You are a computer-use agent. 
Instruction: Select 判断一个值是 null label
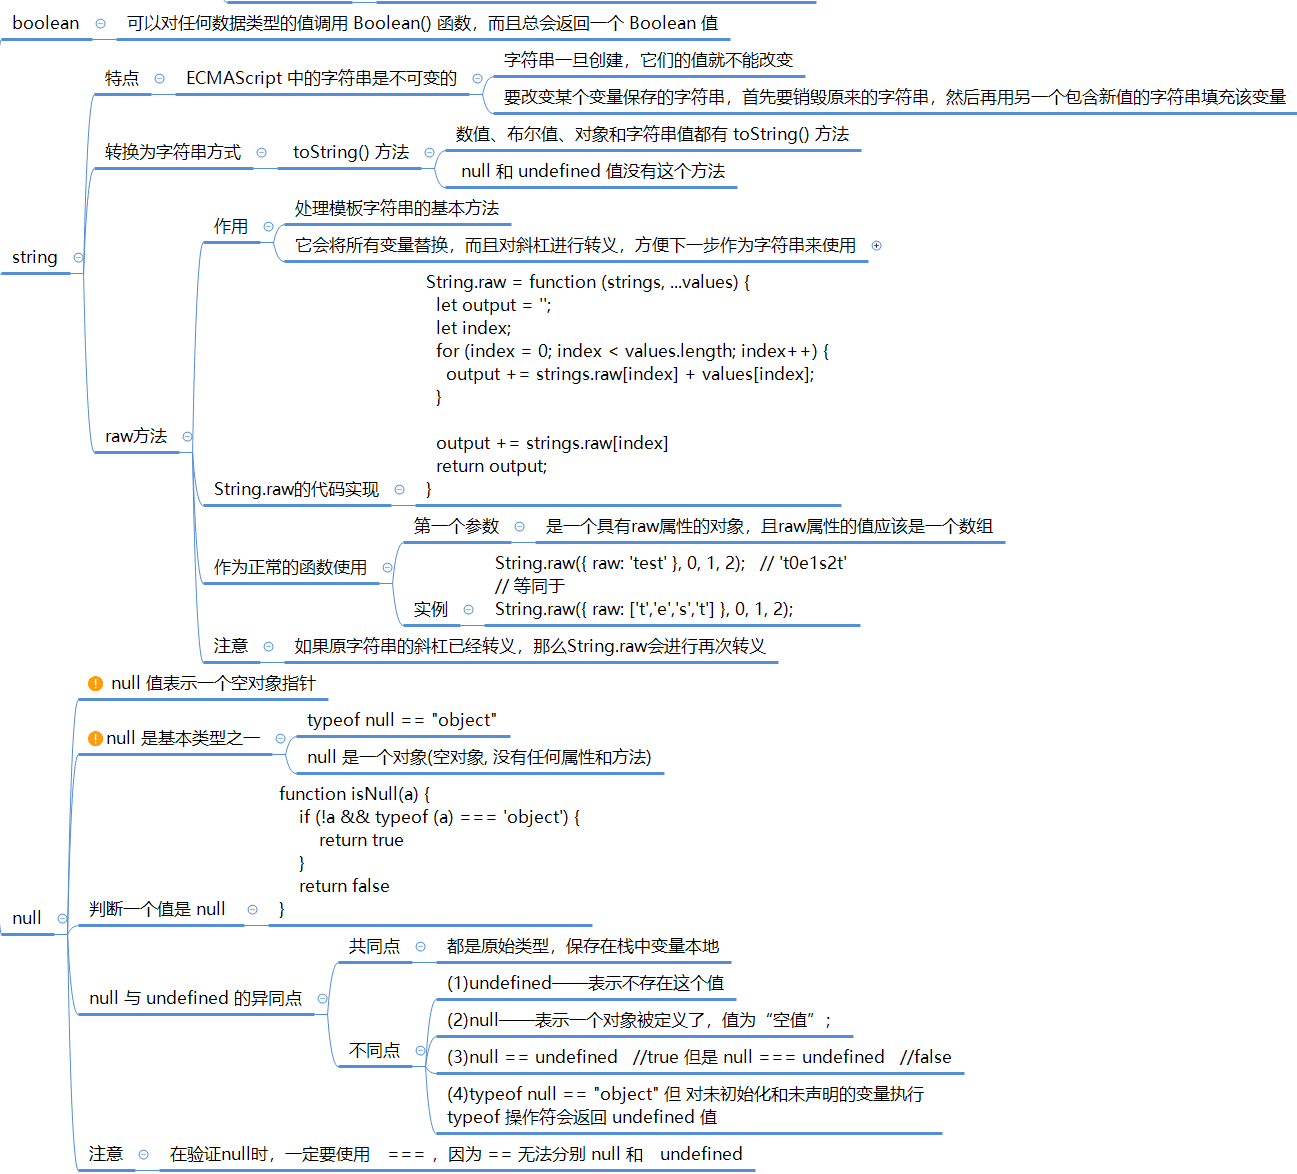(x=157, y=910)
